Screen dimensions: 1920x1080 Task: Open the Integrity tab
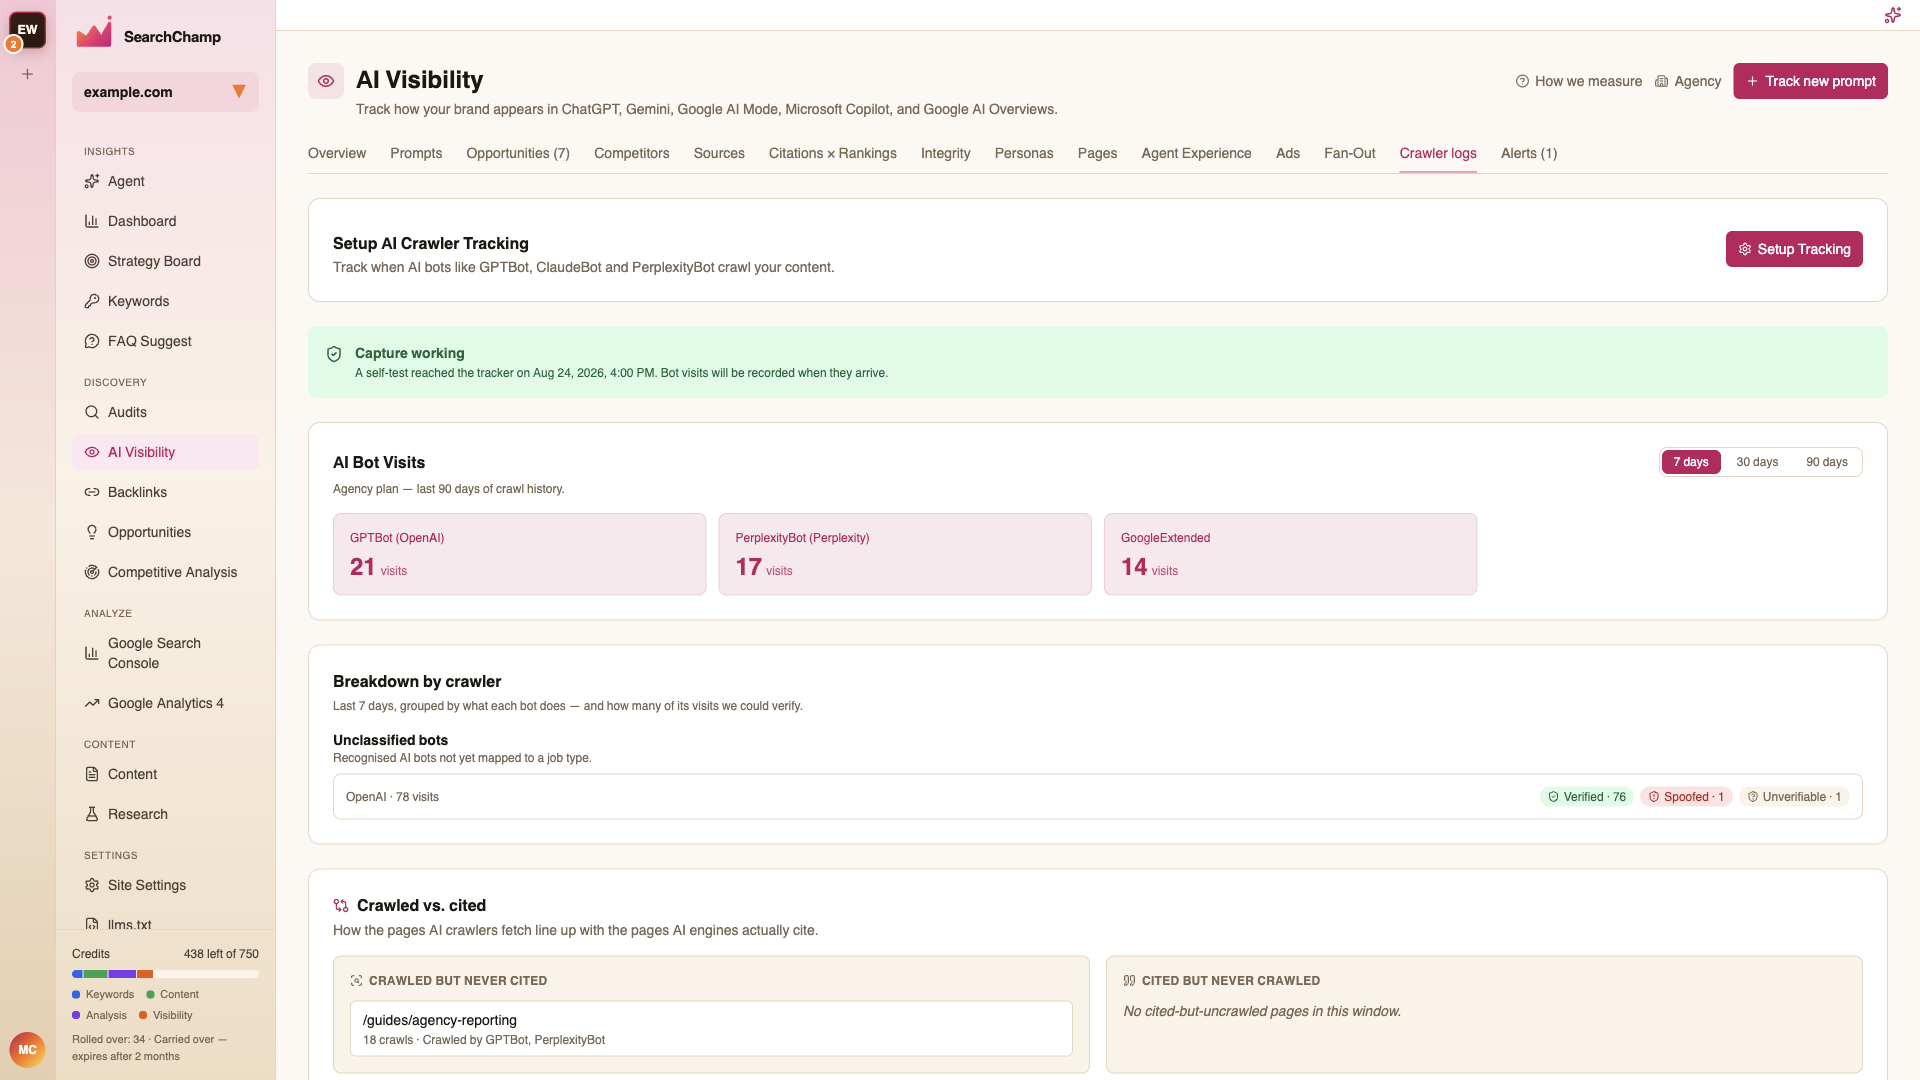coord(946,153)
